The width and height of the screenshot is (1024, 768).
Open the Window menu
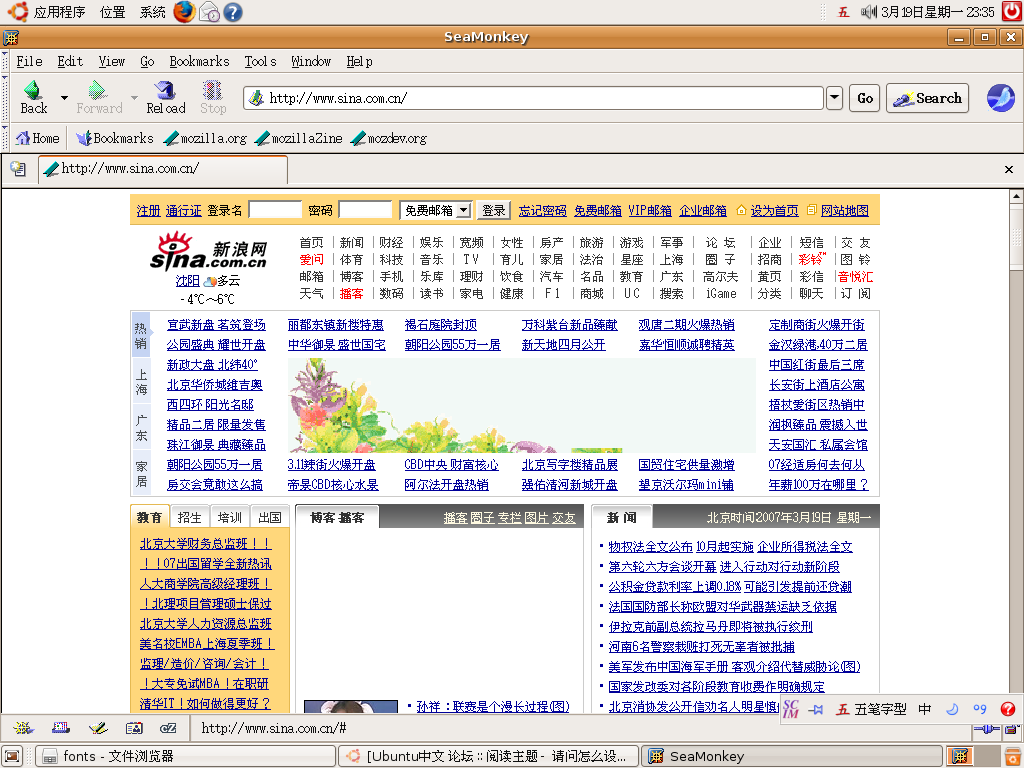(311, 61)
